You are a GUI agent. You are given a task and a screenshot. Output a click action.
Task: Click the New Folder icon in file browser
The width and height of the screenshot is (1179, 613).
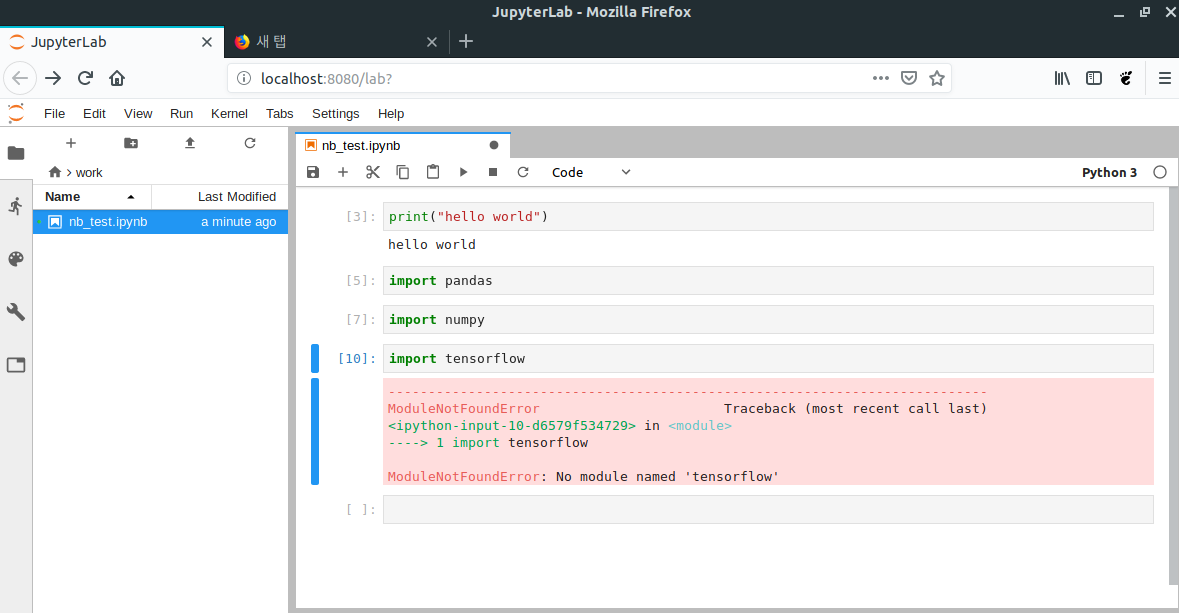pyautogui.click(x=131, y=143)
